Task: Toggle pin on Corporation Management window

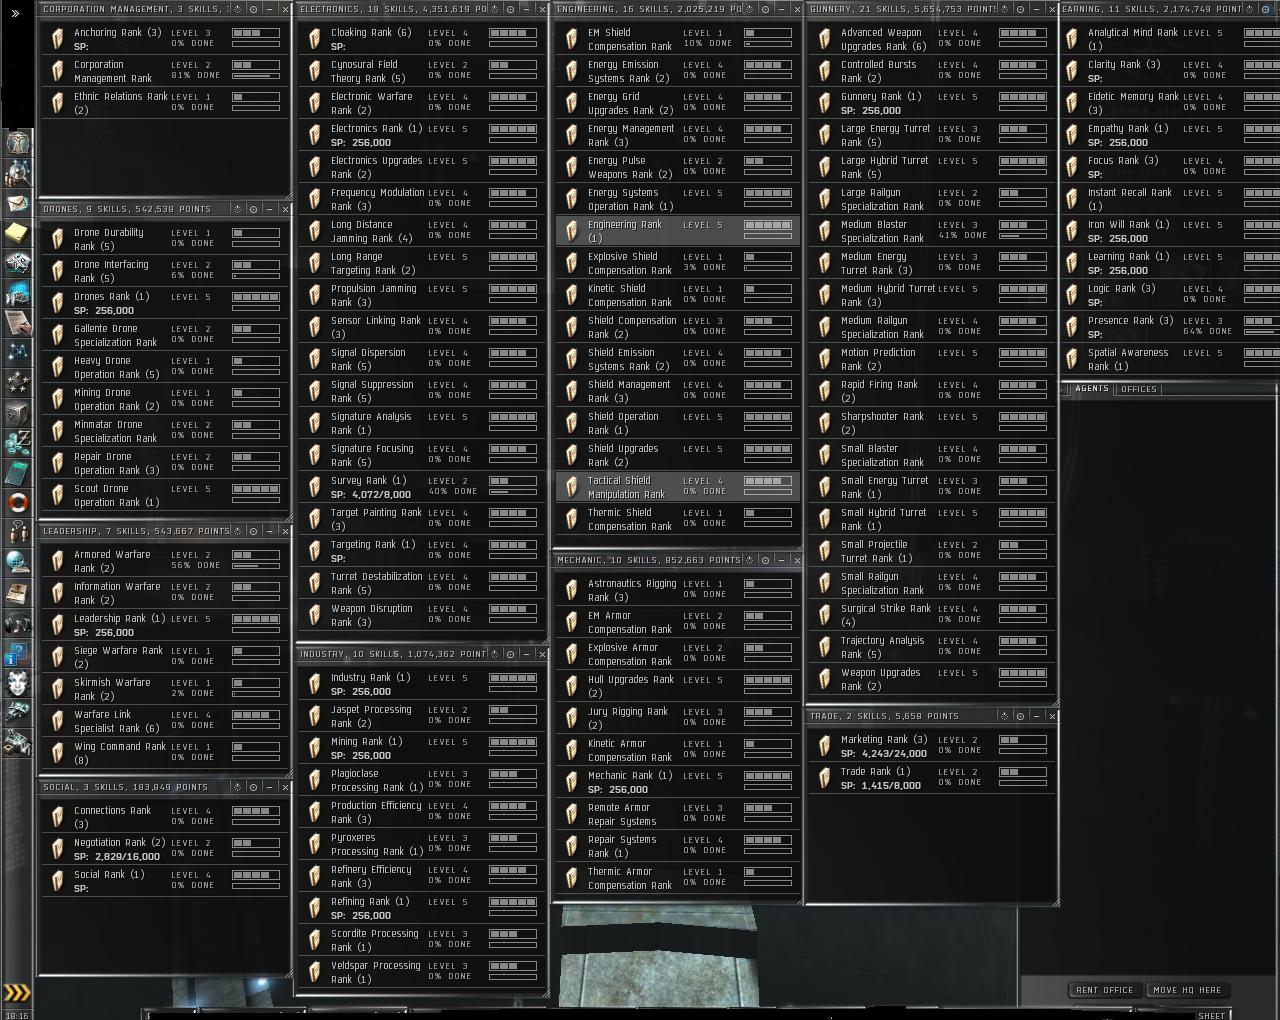Action: pyautogui.click(x=253, y=9)
